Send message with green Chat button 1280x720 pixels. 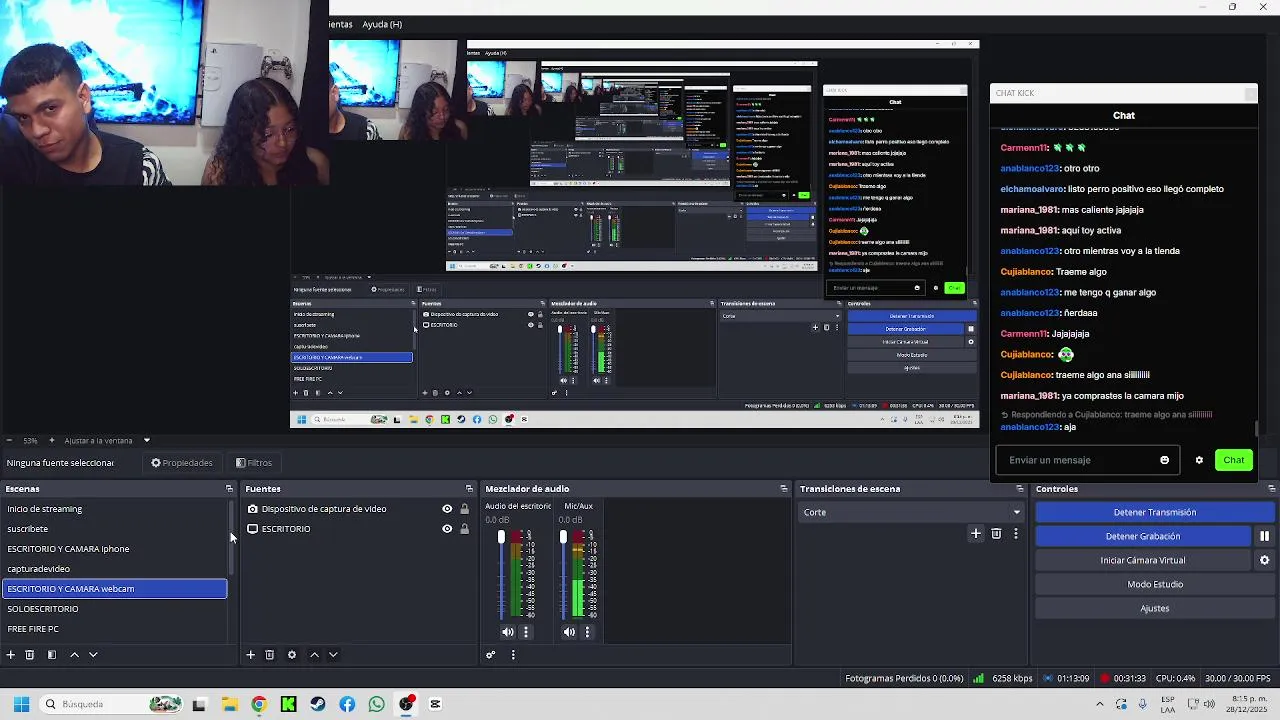click(1234, 460)
